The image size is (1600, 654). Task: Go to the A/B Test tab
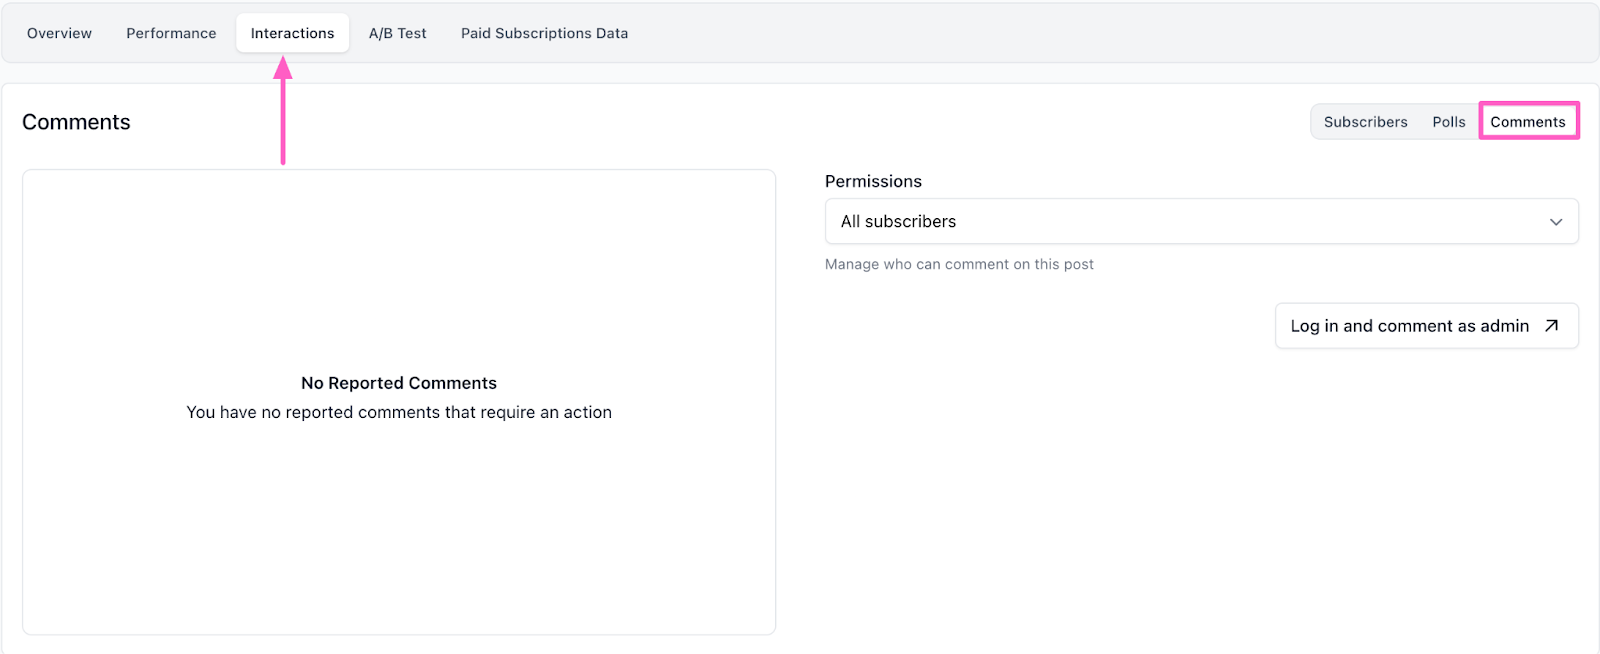coord(397,33)
